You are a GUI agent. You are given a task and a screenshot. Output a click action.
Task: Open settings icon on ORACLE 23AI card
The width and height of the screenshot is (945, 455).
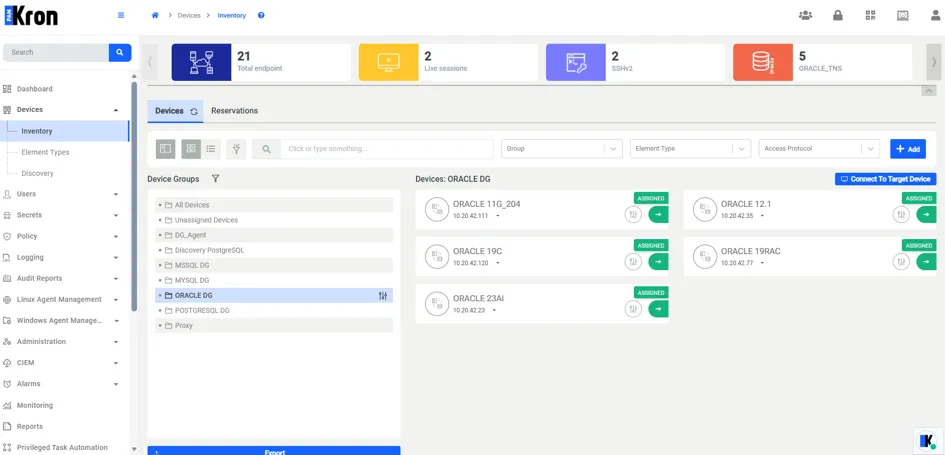point(633,309)
